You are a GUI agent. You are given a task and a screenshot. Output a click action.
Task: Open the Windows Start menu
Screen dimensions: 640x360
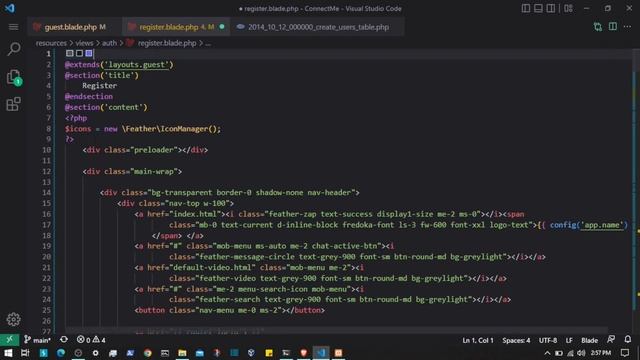coord(8,353)
